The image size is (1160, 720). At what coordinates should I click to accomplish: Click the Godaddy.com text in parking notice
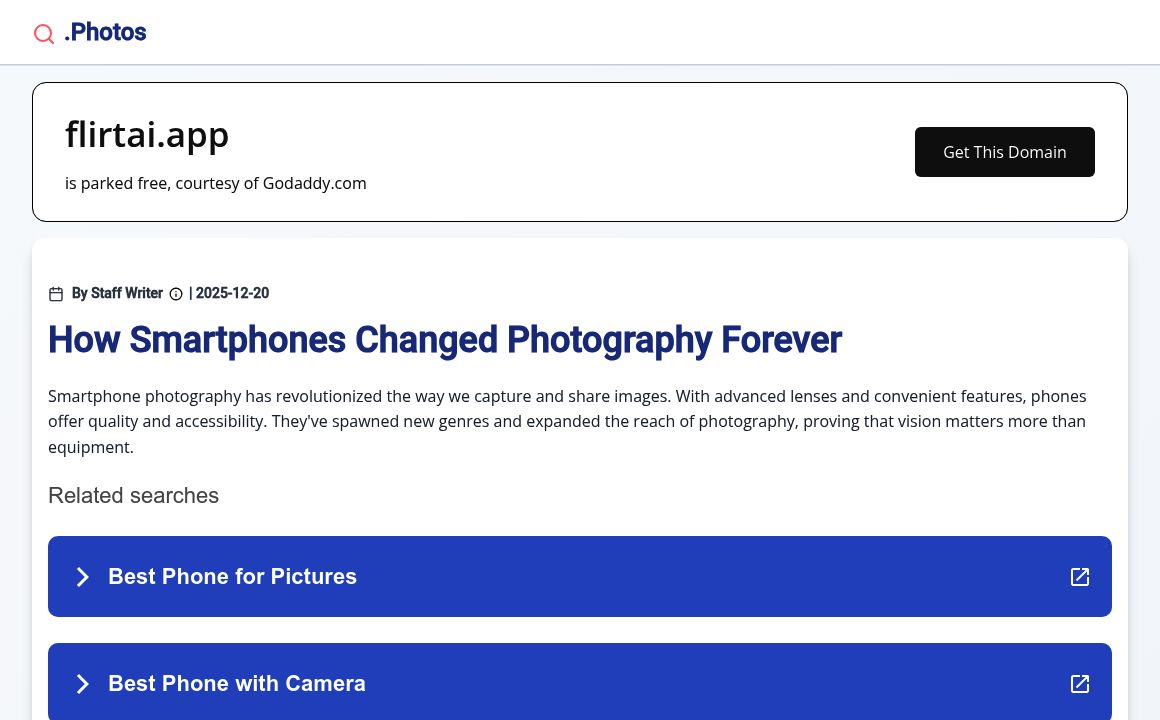pos(314,184)
